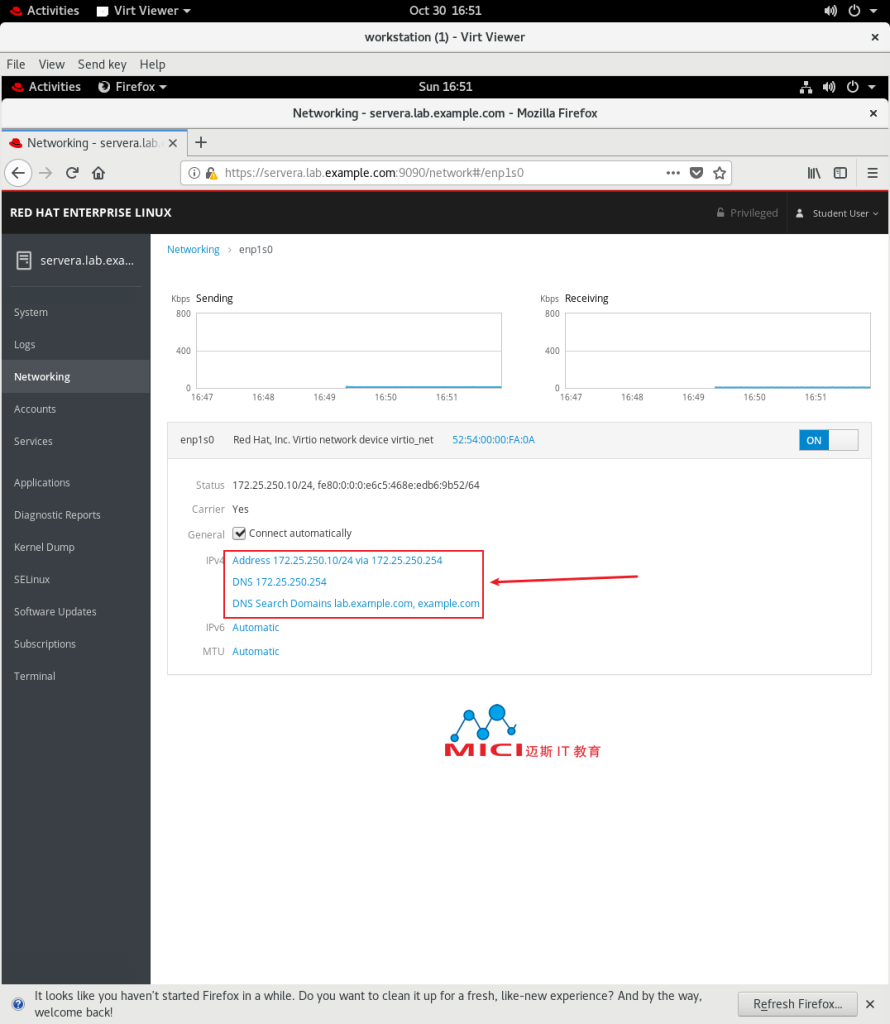Click the MTU Automatic link
890x1024 pixels.
[256, 652]
